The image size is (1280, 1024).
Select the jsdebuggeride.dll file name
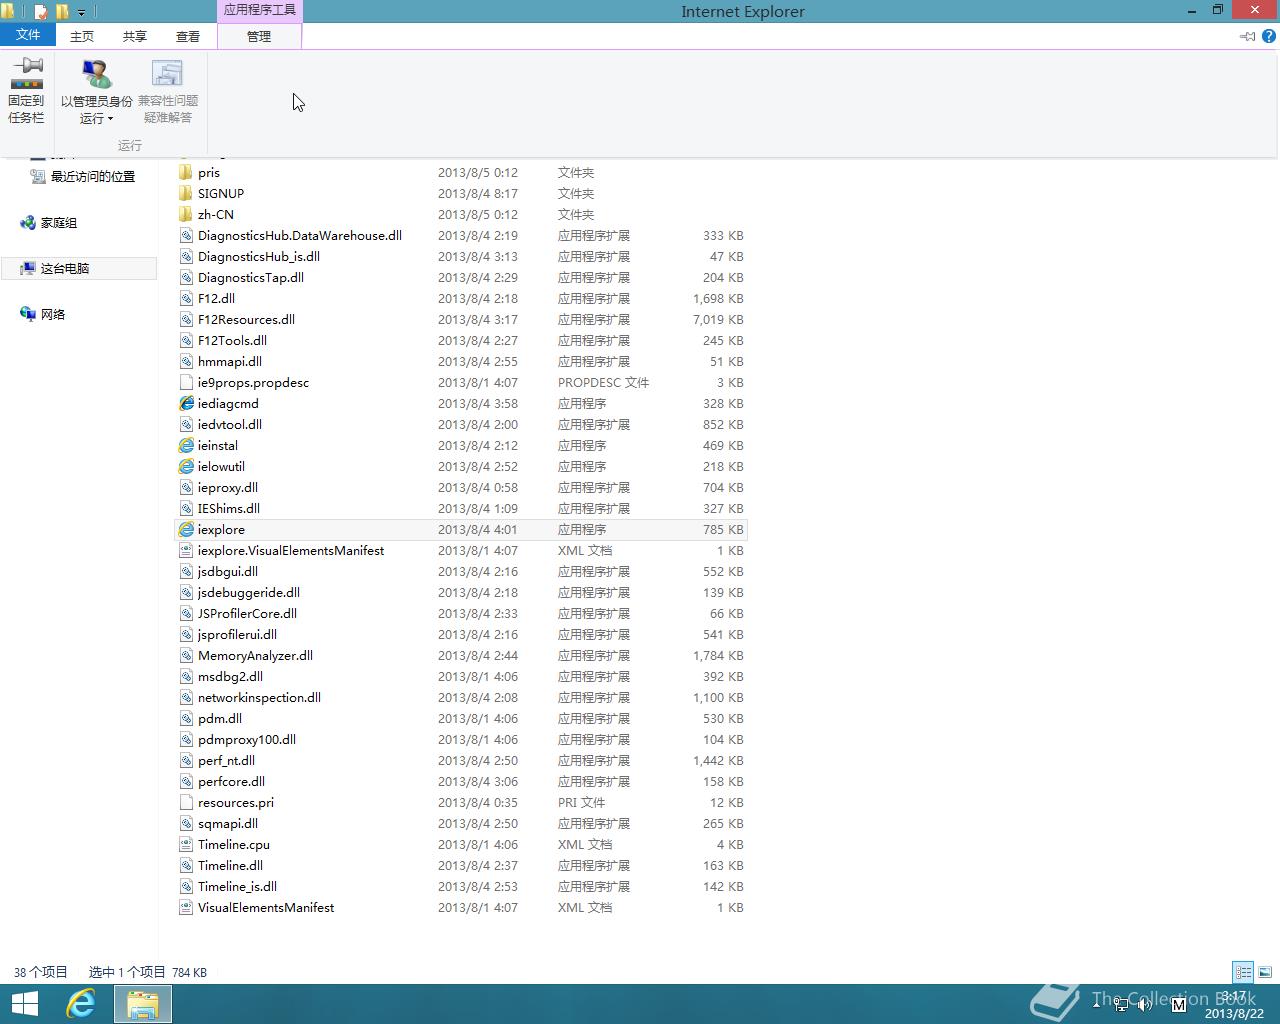[x=249, y=593]
